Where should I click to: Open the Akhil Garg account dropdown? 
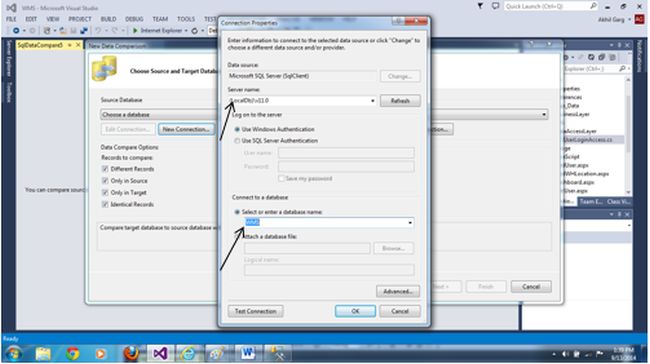pos(630,19)
